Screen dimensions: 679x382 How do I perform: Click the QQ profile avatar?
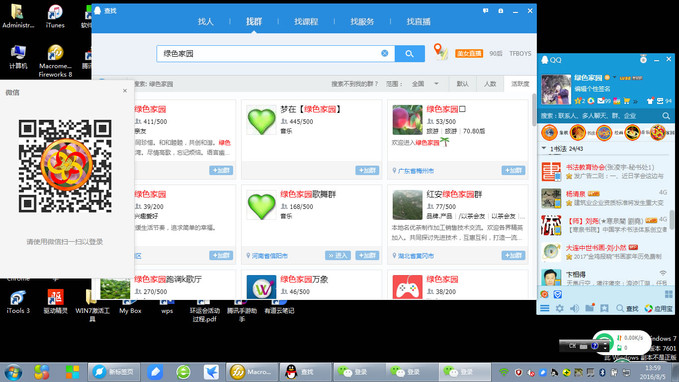556,90
